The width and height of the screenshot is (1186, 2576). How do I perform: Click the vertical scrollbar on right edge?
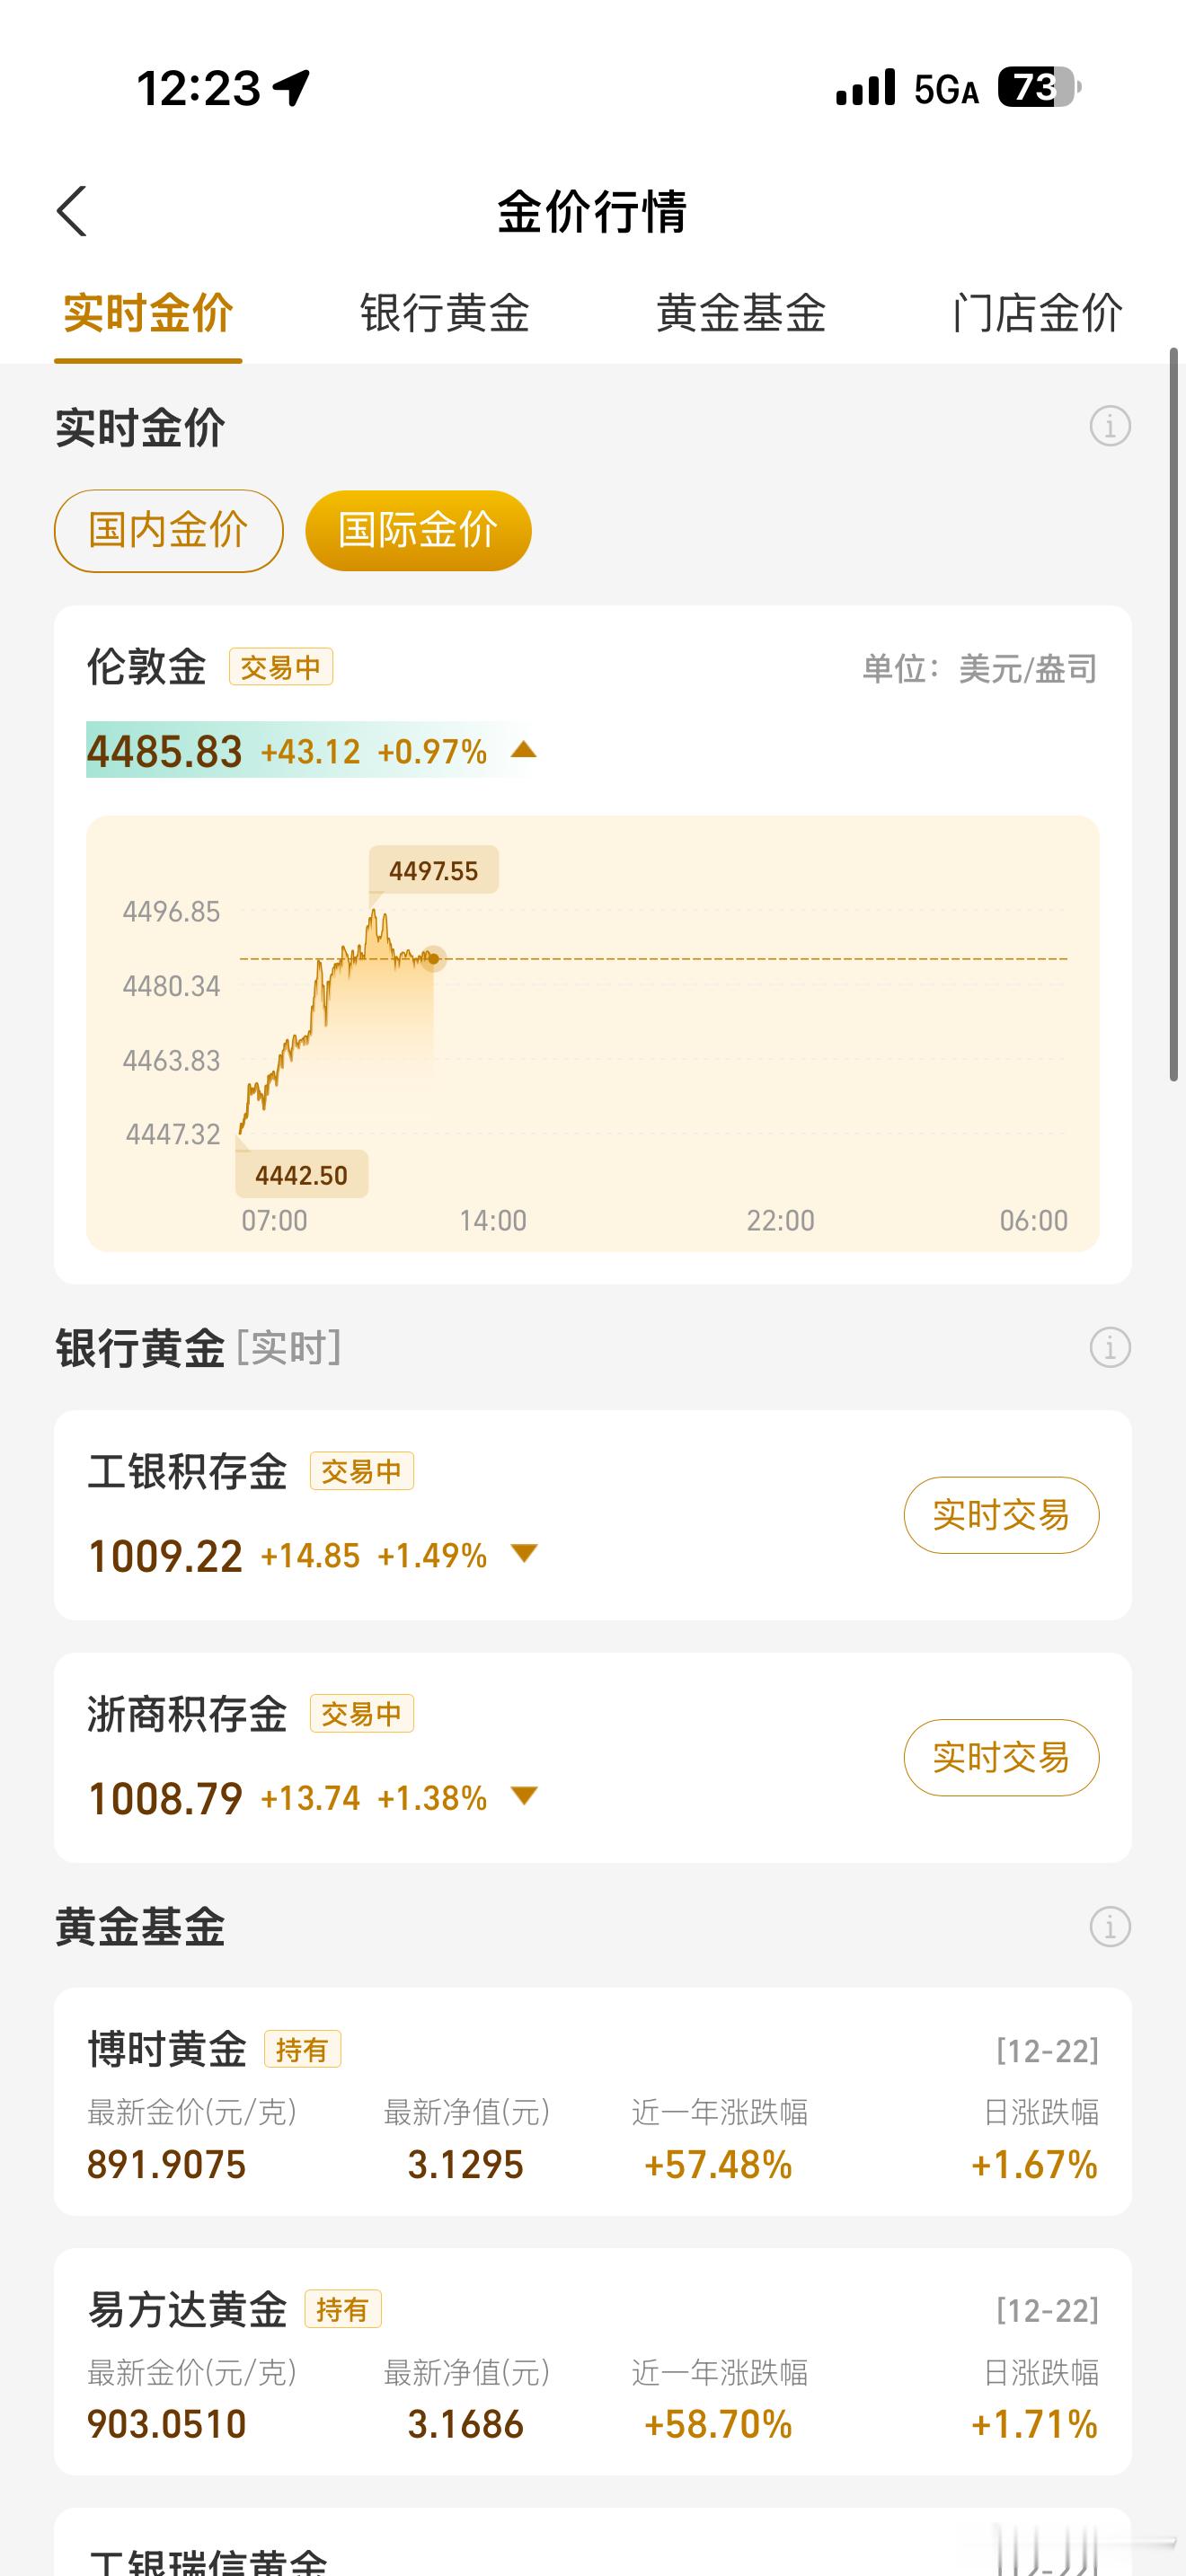(1174, 714)
